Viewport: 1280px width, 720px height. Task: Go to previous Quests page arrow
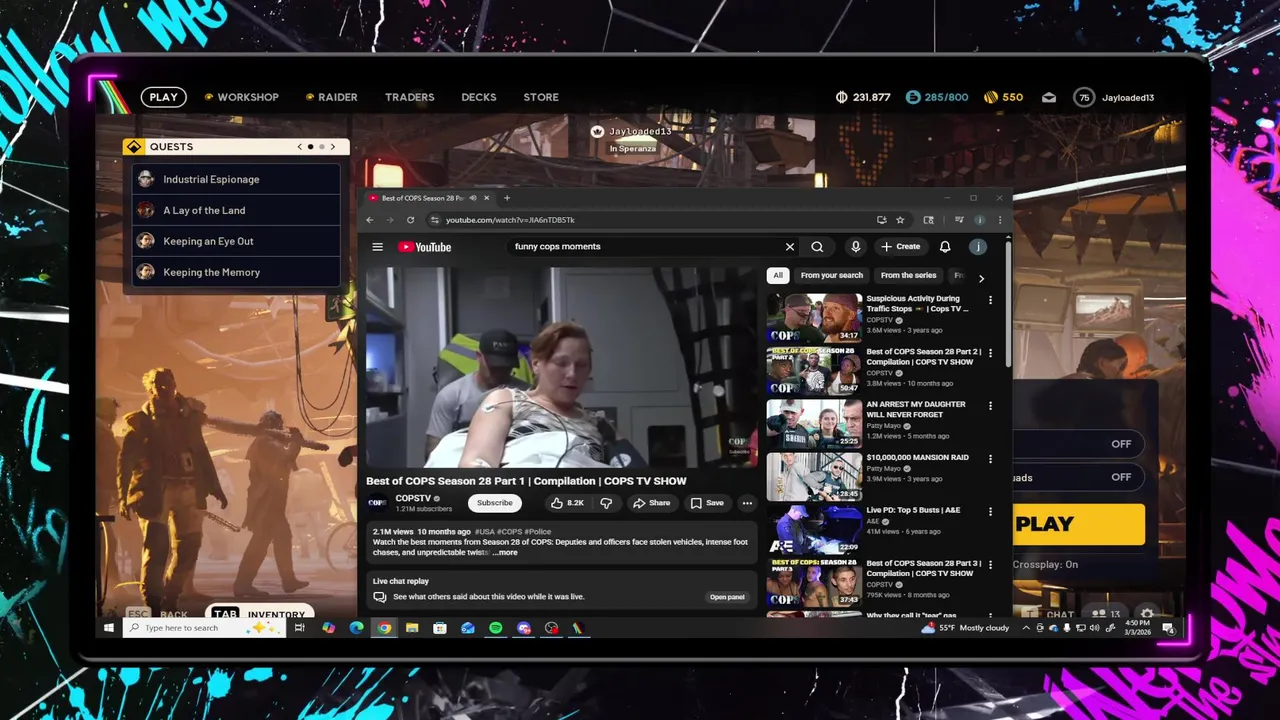[299, 147]
